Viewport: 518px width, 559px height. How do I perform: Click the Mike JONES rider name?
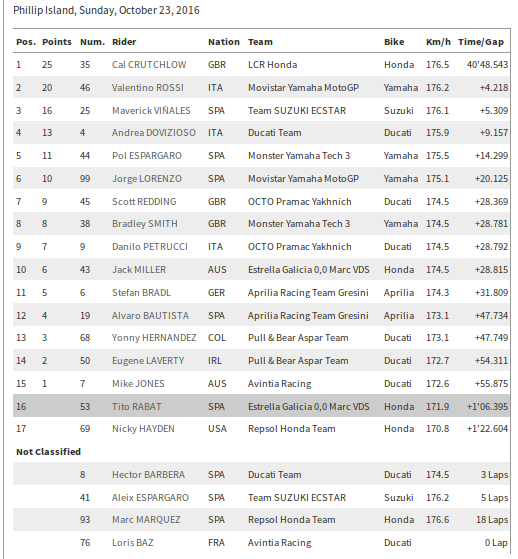click(138, 384)
